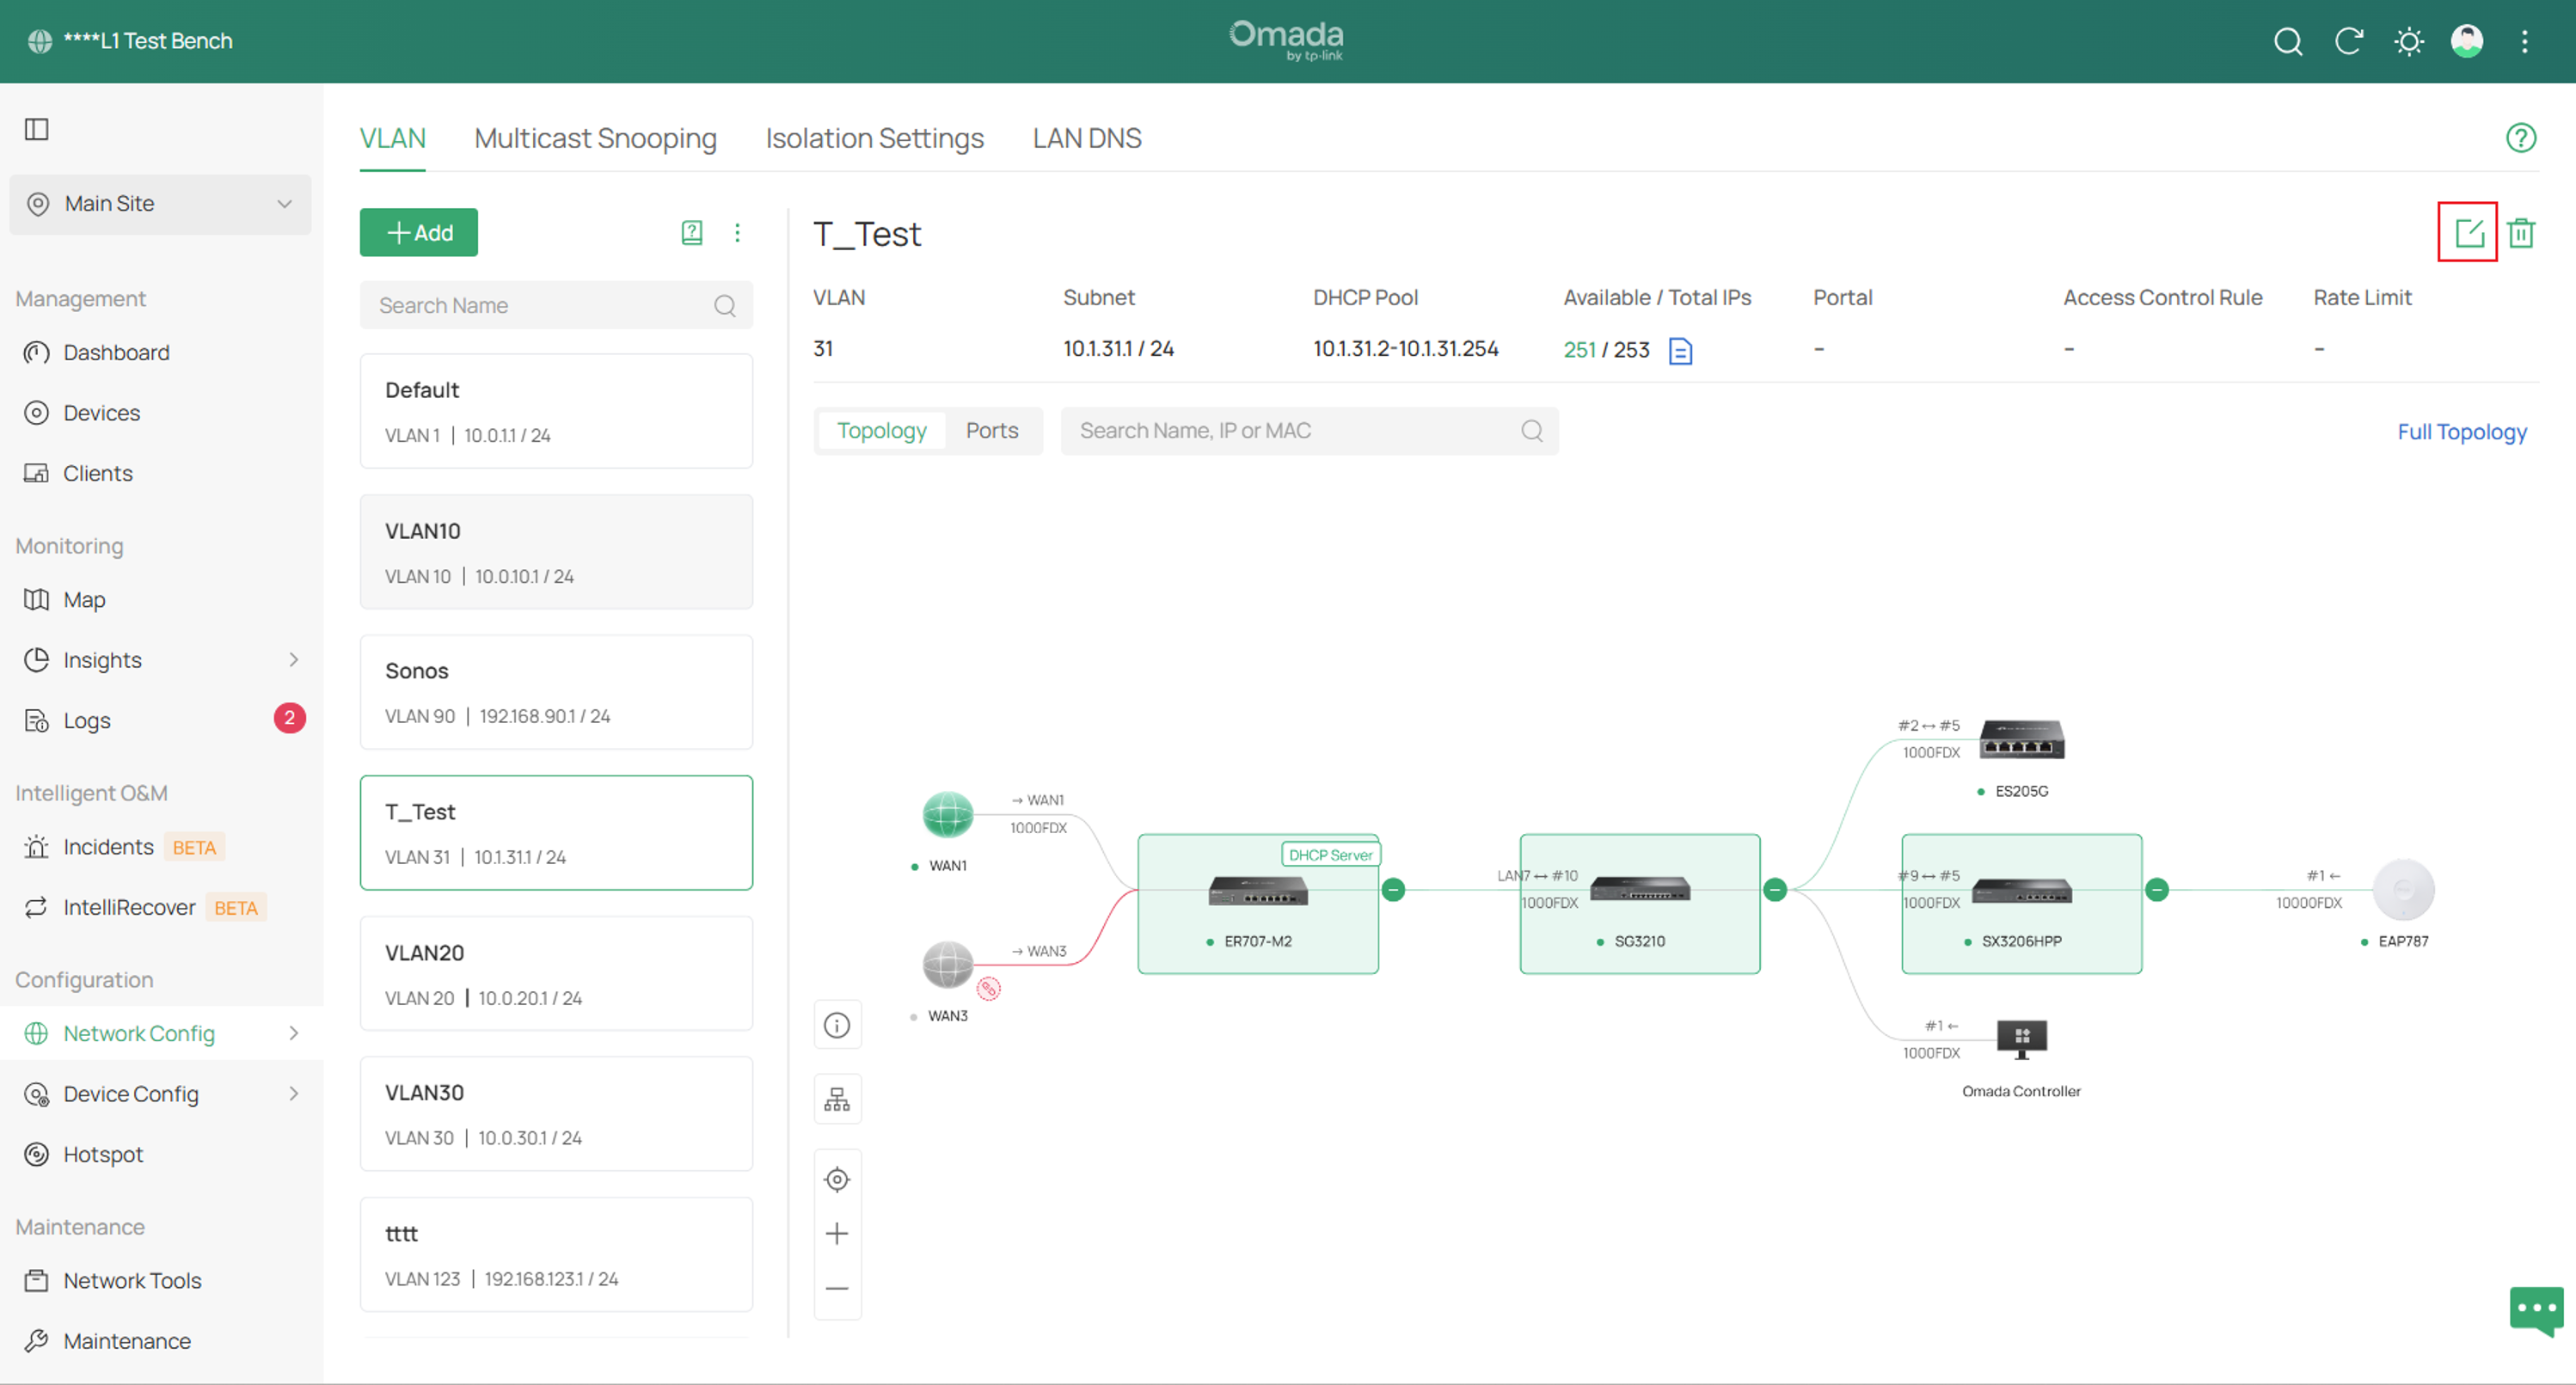Select the Sonos VLAN 90 card
This screenshot has height=1385, width=2576.
(x=556, y=692)
